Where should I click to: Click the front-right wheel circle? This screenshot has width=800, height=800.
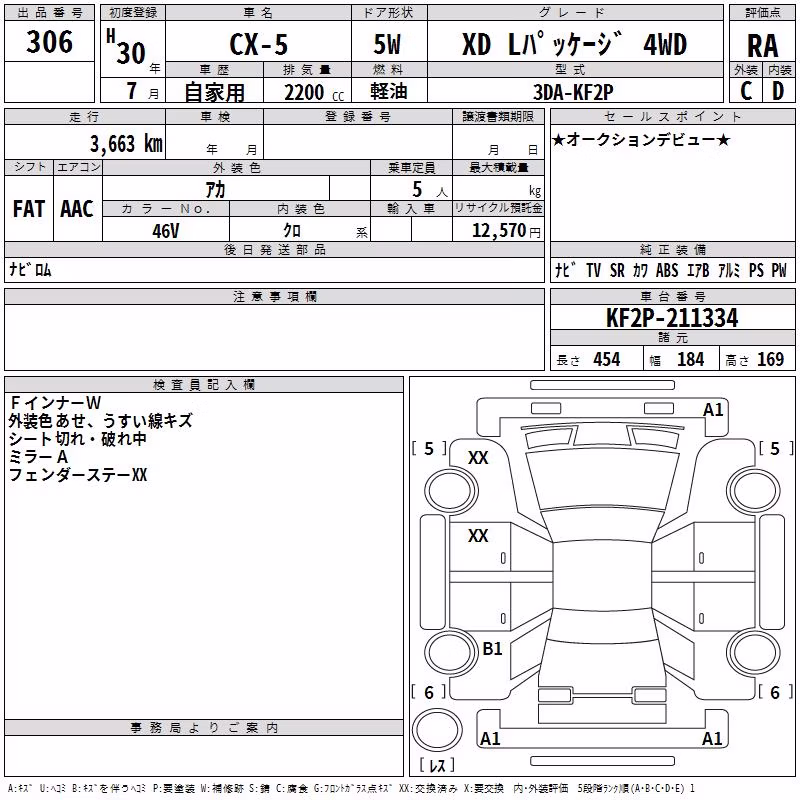(x=755, y=491)
